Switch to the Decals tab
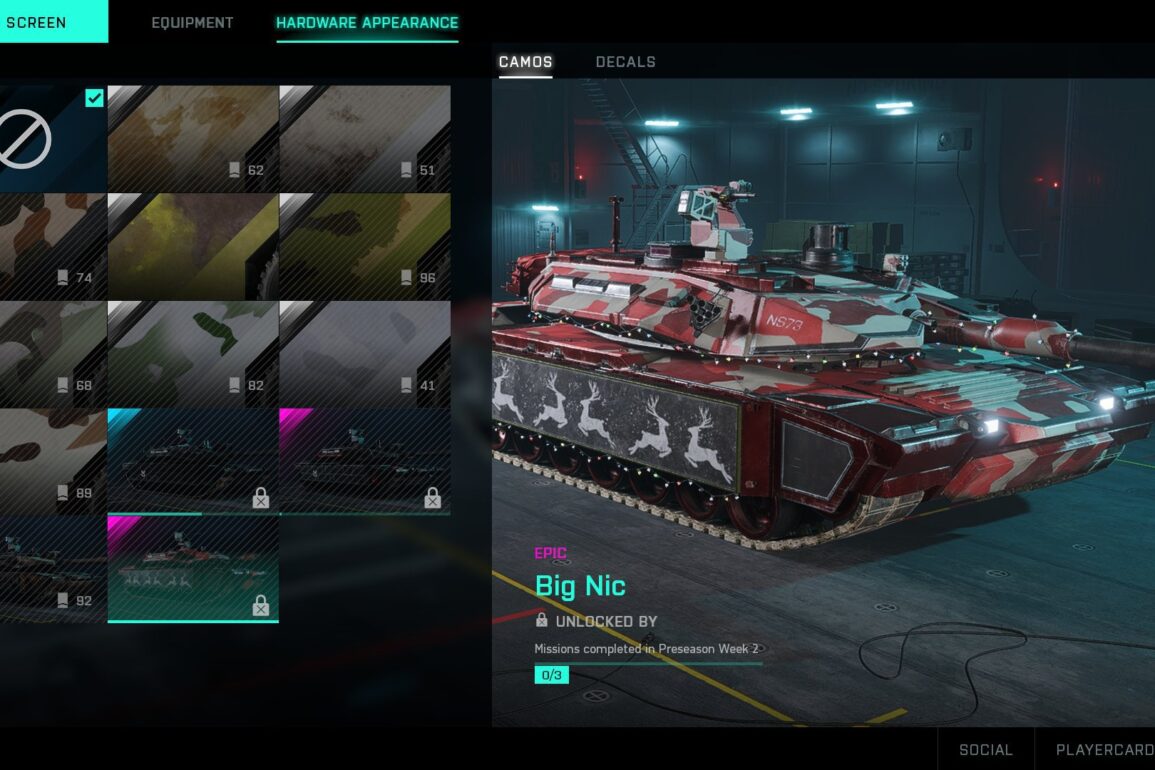 point(625,62)
